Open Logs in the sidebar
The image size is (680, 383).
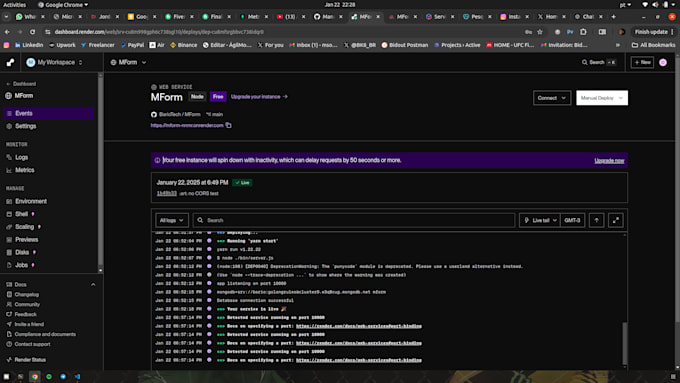pos(21,157)
